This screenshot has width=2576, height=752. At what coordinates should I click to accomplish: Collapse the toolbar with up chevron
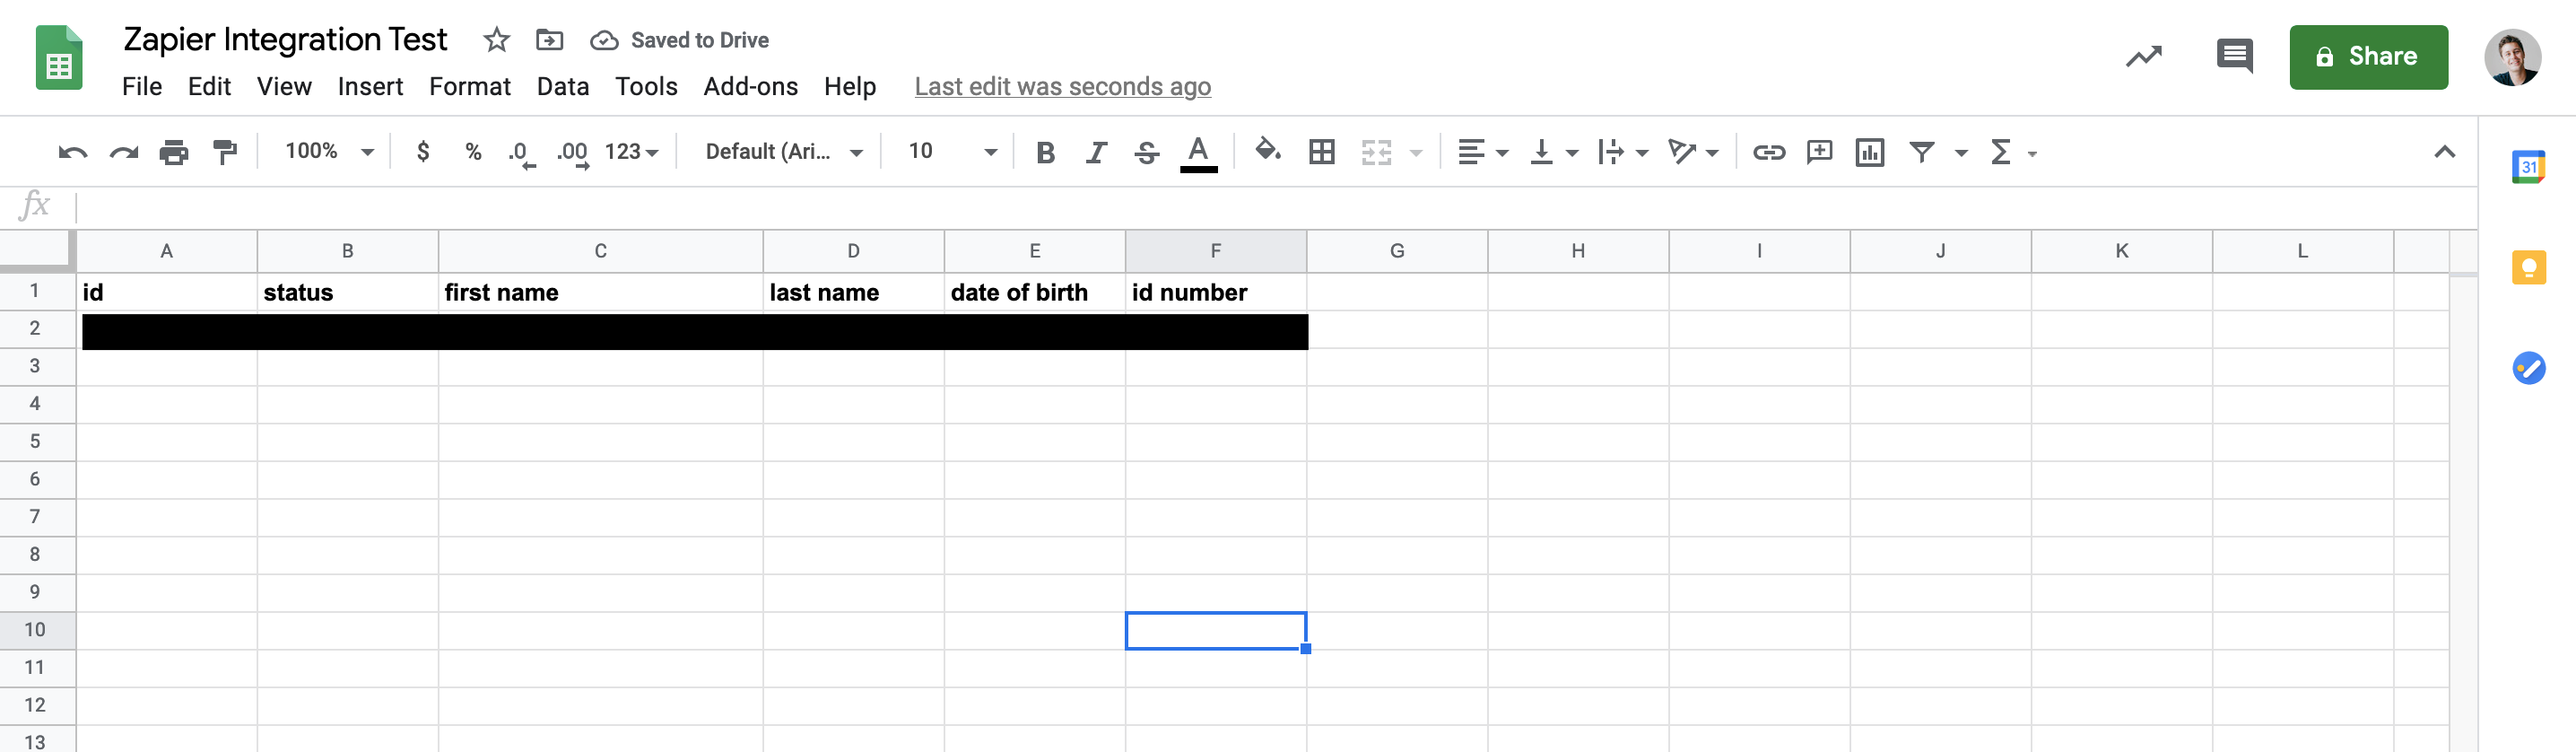coord(2444,152)
